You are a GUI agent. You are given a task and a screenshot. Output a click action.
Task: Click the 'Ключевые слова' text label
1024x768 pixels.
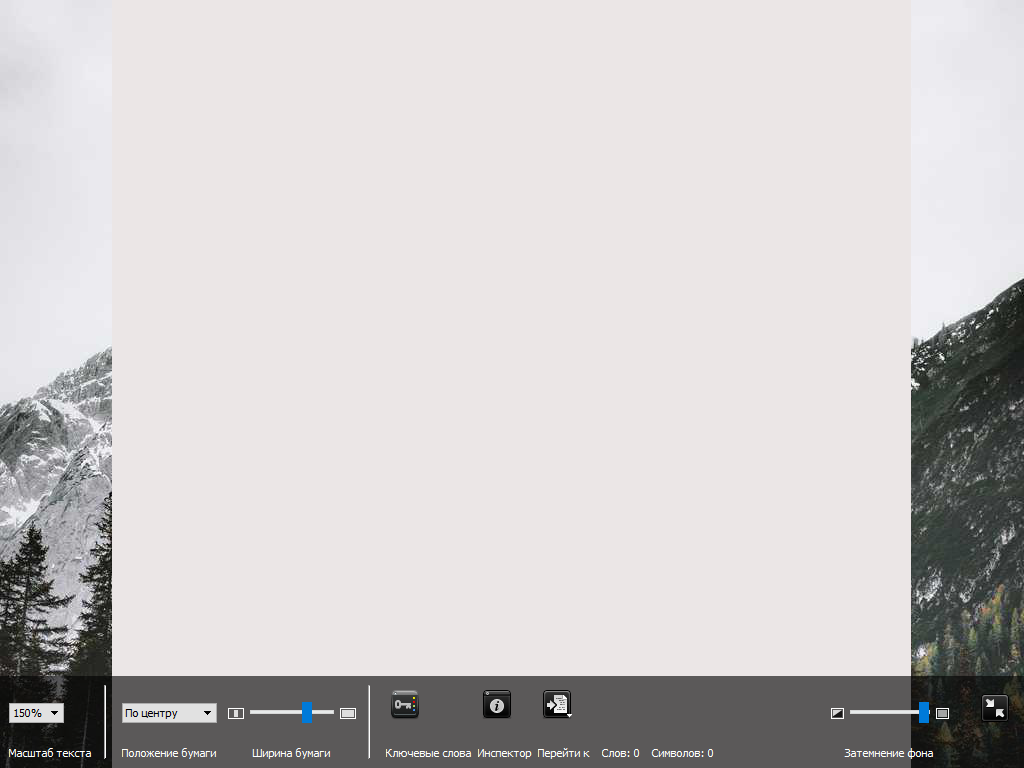pos(428,753)
